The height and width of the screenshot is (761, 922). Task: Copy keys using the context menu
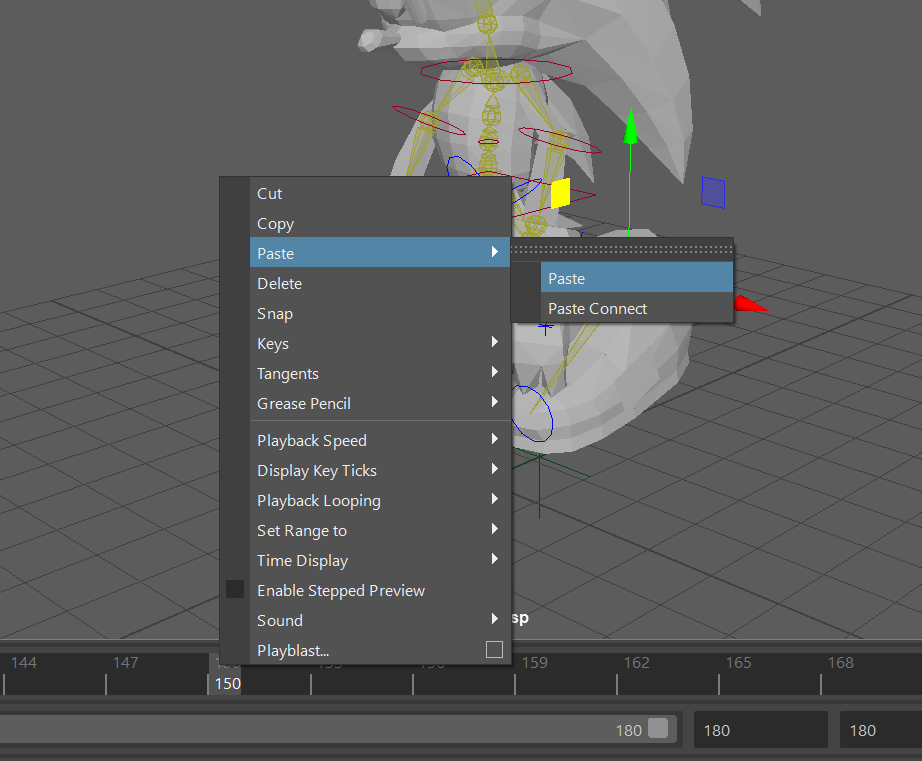(x=275, y=223)
